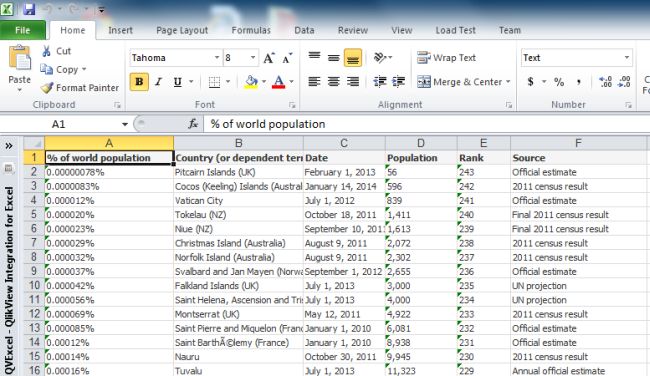650x376 pixels.
Task: Open borders dropdown arrow
Action: 228,82
